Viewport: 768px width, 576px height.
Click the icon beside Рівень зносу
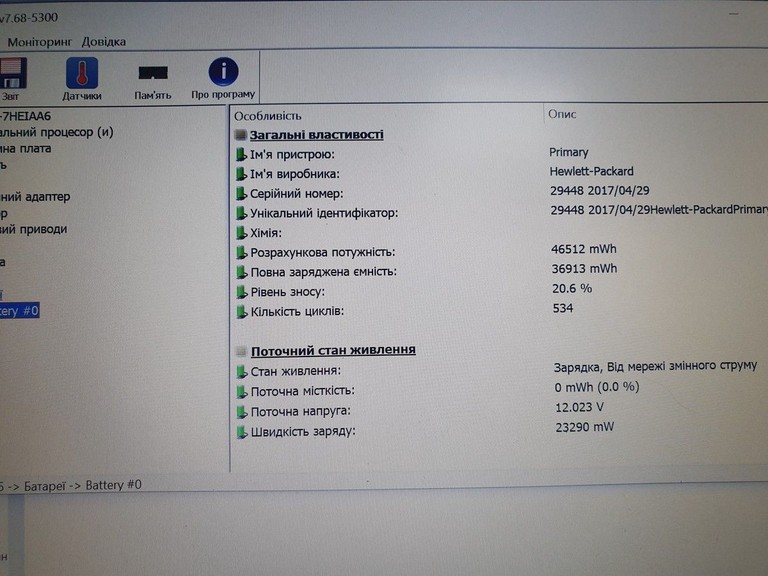(x=241, y=292)
